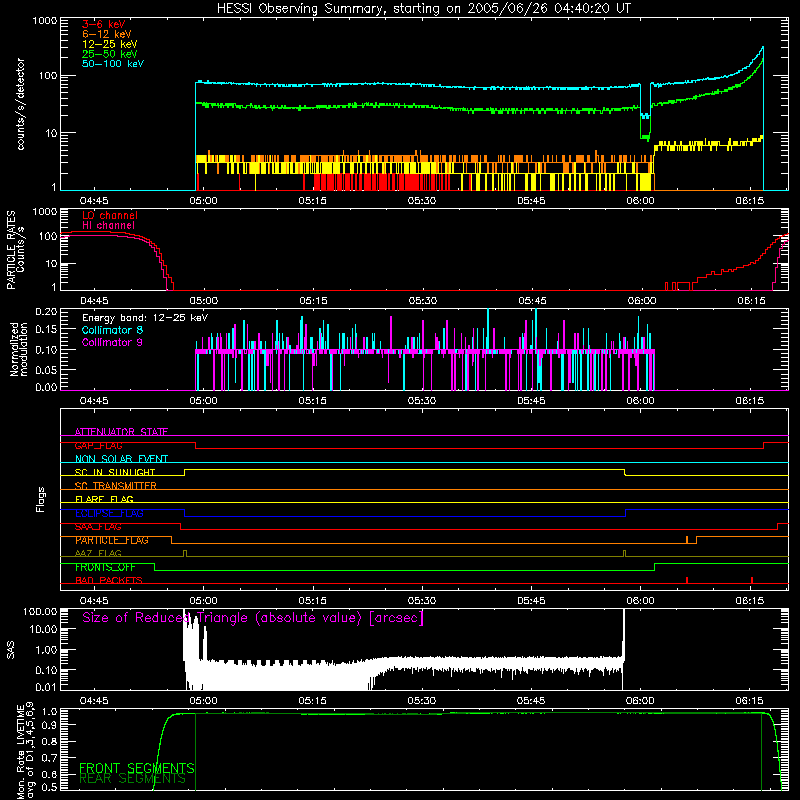This screenshot has height=800, width=800.
Task: Click the 05:00 tick on flags plot
Action: [203, 601]
